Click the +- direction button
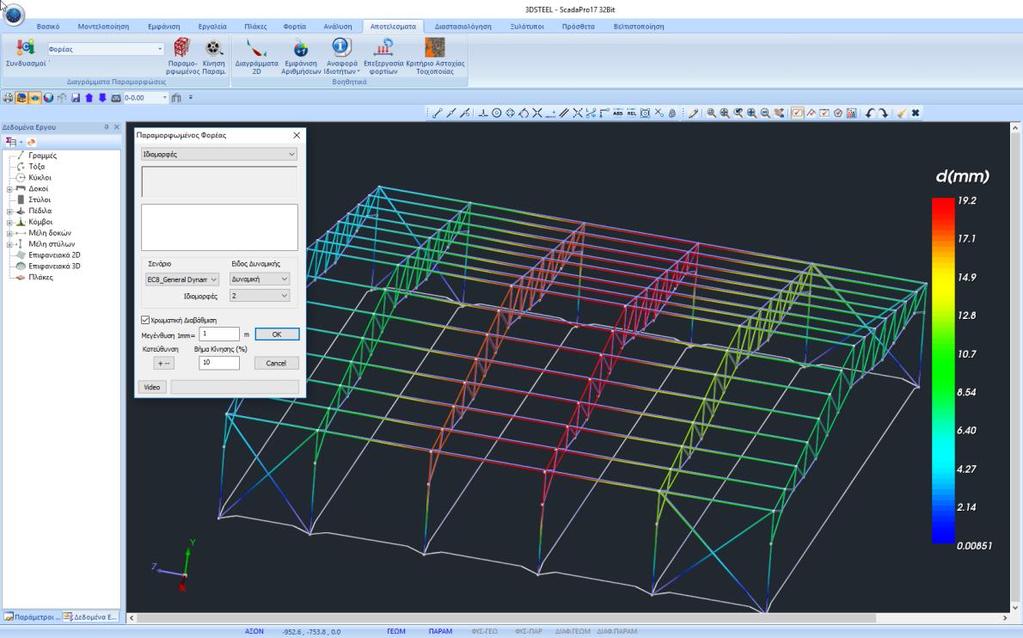Screen dimensions: 1023x638 [164, 363]
